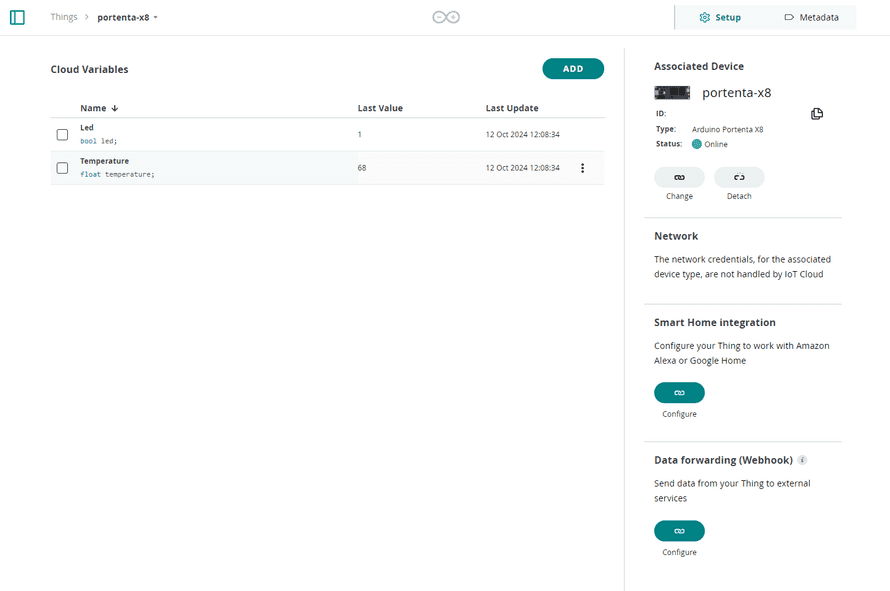890x591 pixels.
Task: Toggle the sidebar panel icon
Action: click(x=17, y=18)
